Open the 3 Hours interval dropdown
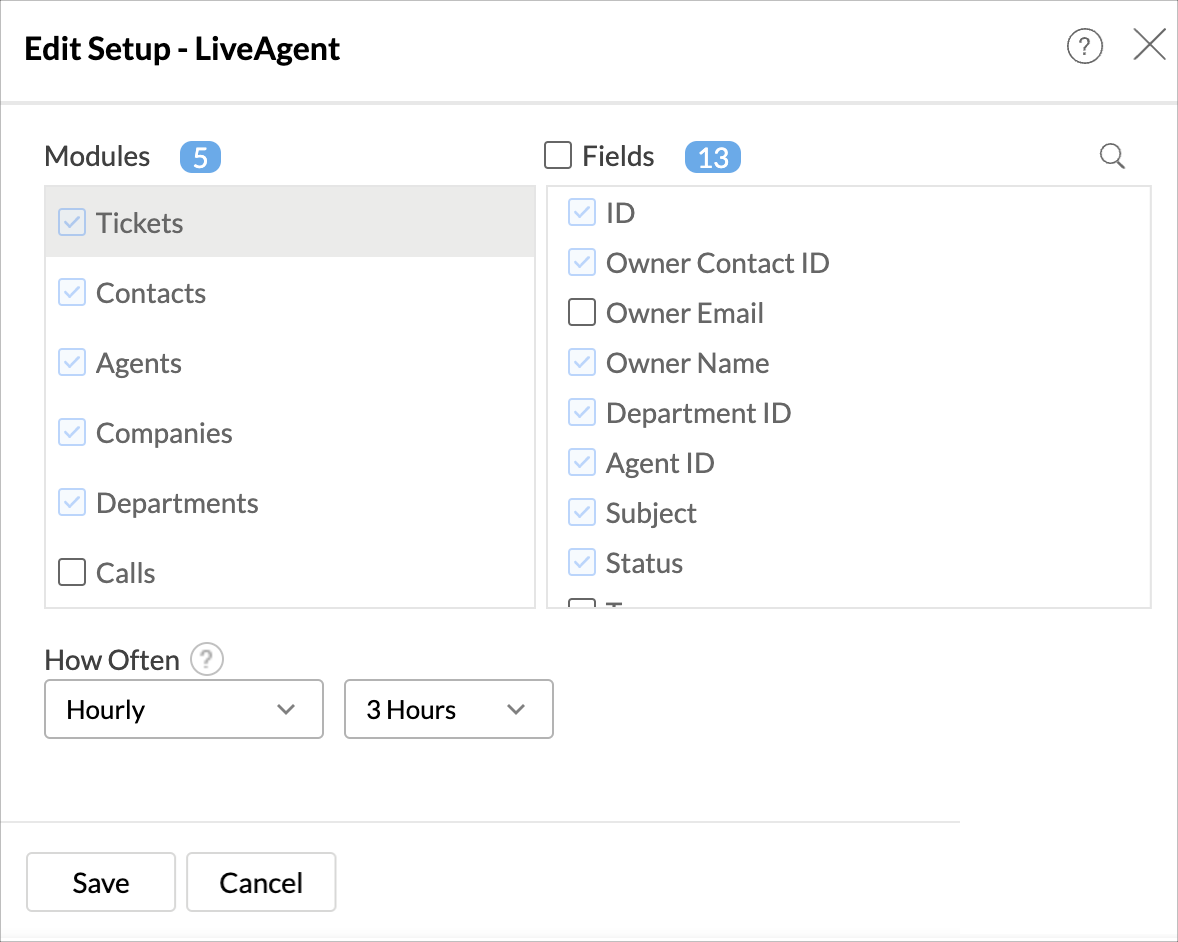The height and width of the screenshot is (942, 1178). (449, 709)
